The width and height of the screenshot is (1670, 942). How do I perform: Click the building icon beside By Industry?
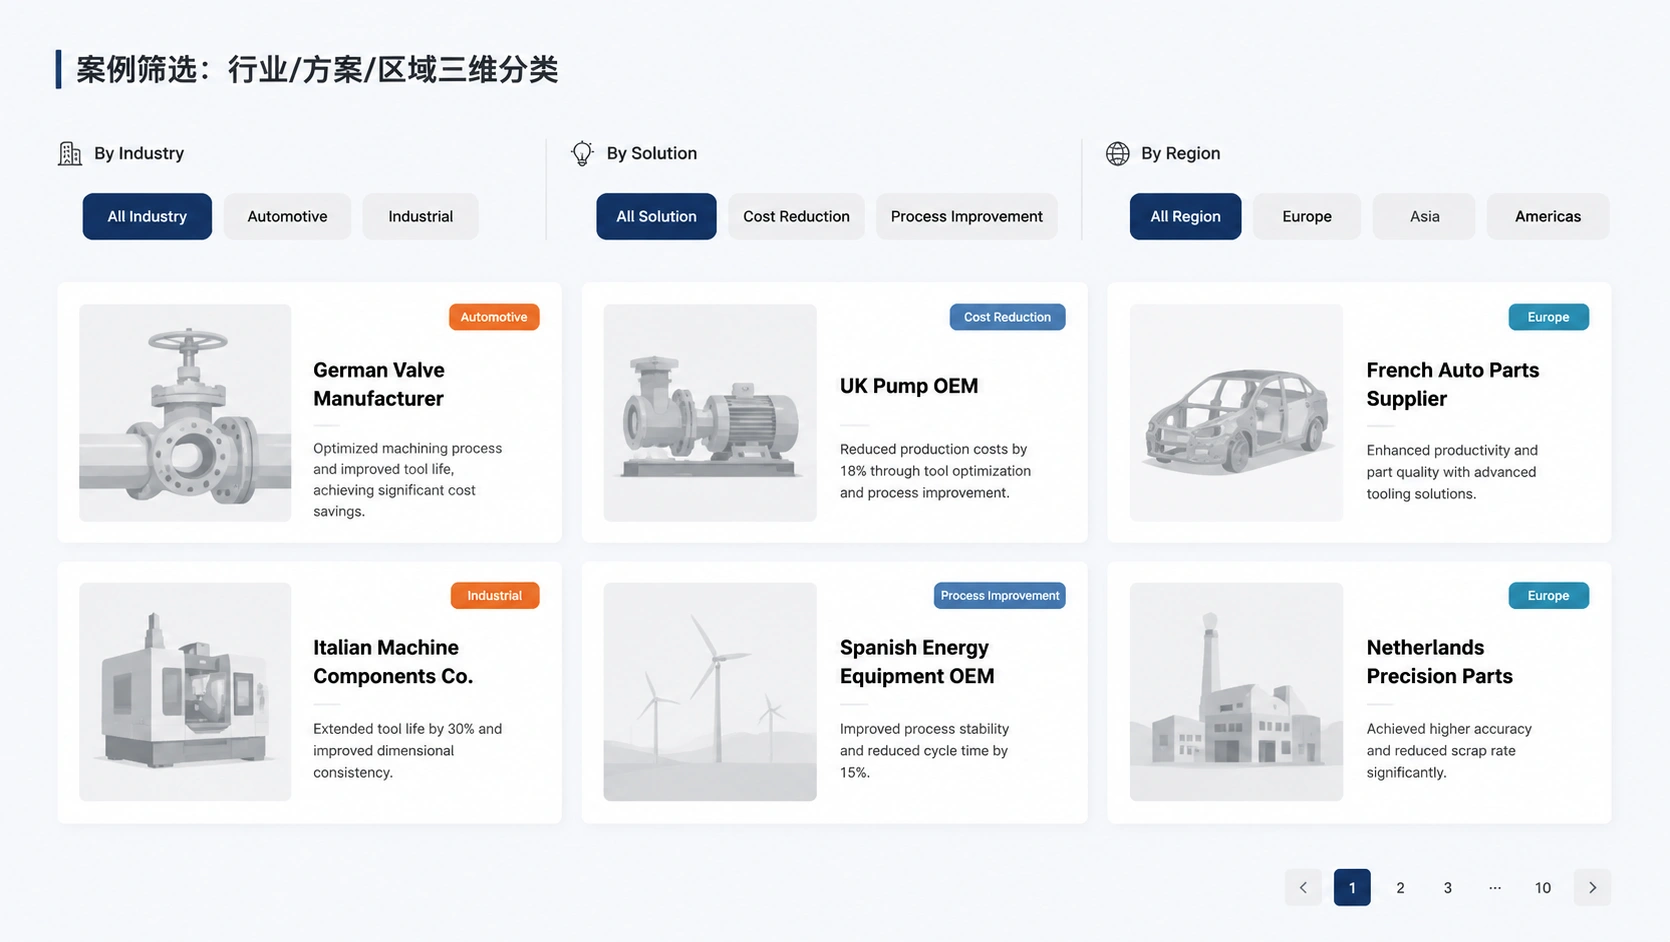[x=70, y=153]
